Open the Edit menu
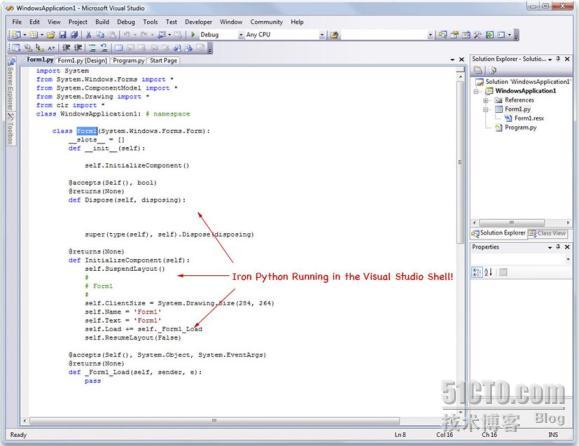This screenshot has height=446, width=579. 34,22
